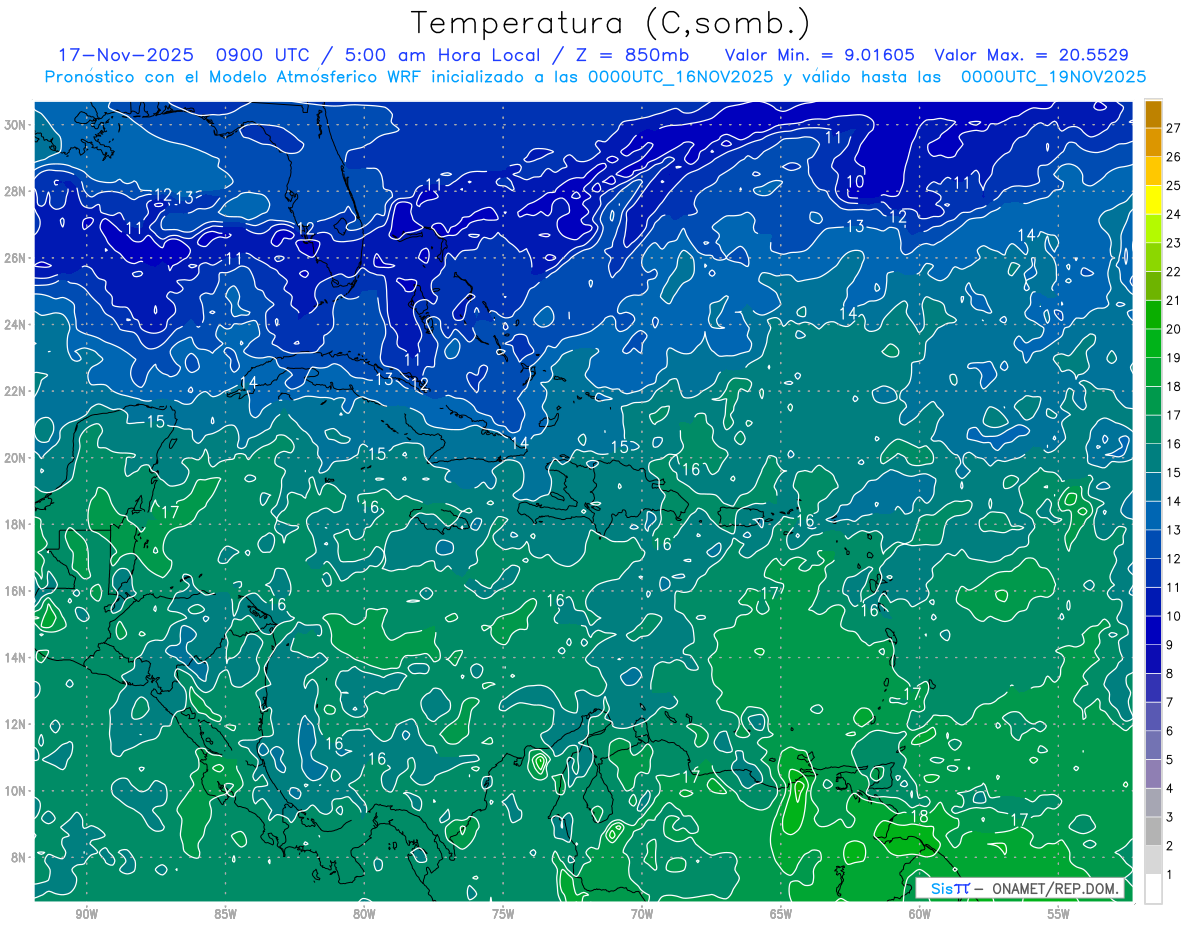Viewport: 1200px width, 927px height.
Task: Click '0000UTC_19NOV2025' valid-until text
Action: [1053, 77]
